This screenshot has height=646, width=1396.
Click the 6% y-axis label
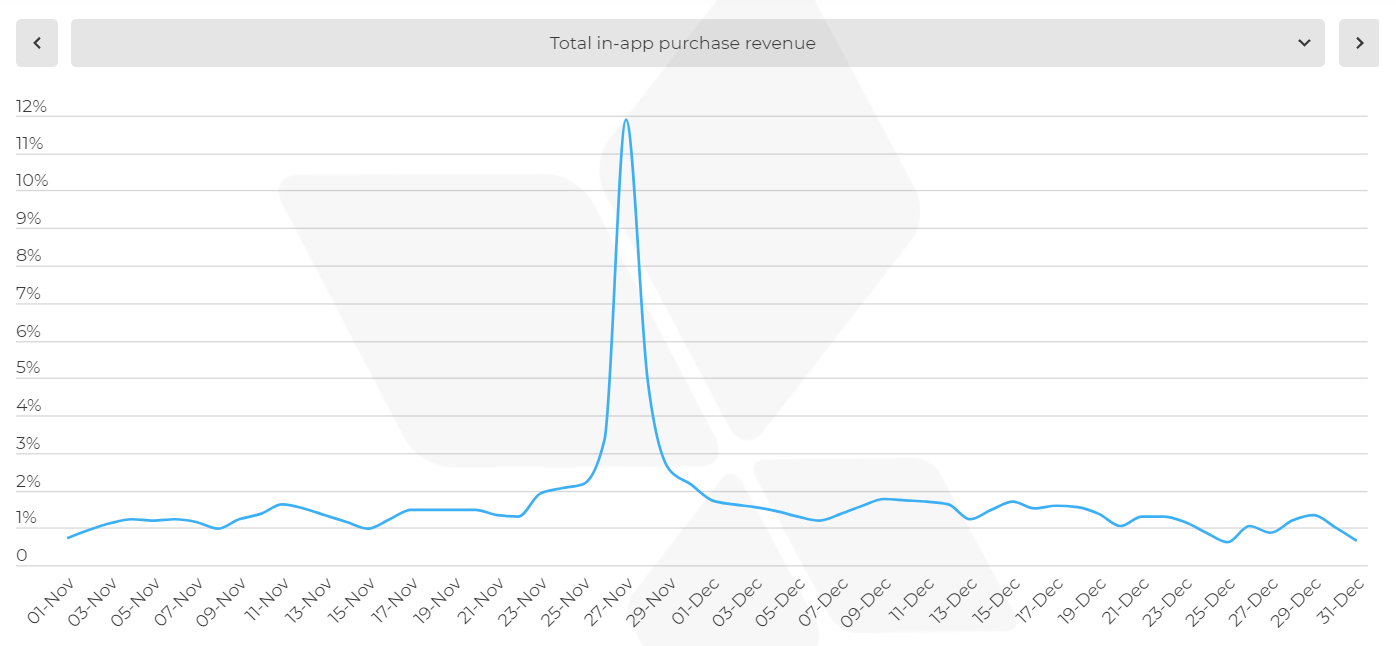click(29, 331)
